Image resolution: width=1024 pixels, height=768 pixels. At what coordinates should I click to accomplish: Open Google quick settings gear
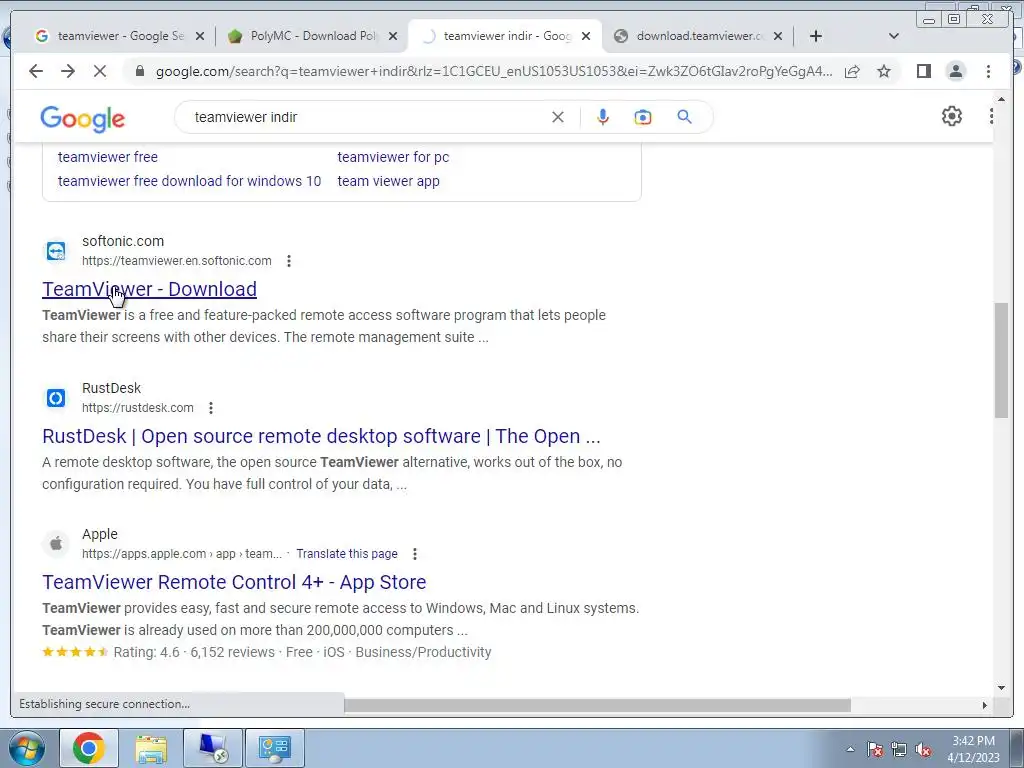coord(952,116)
